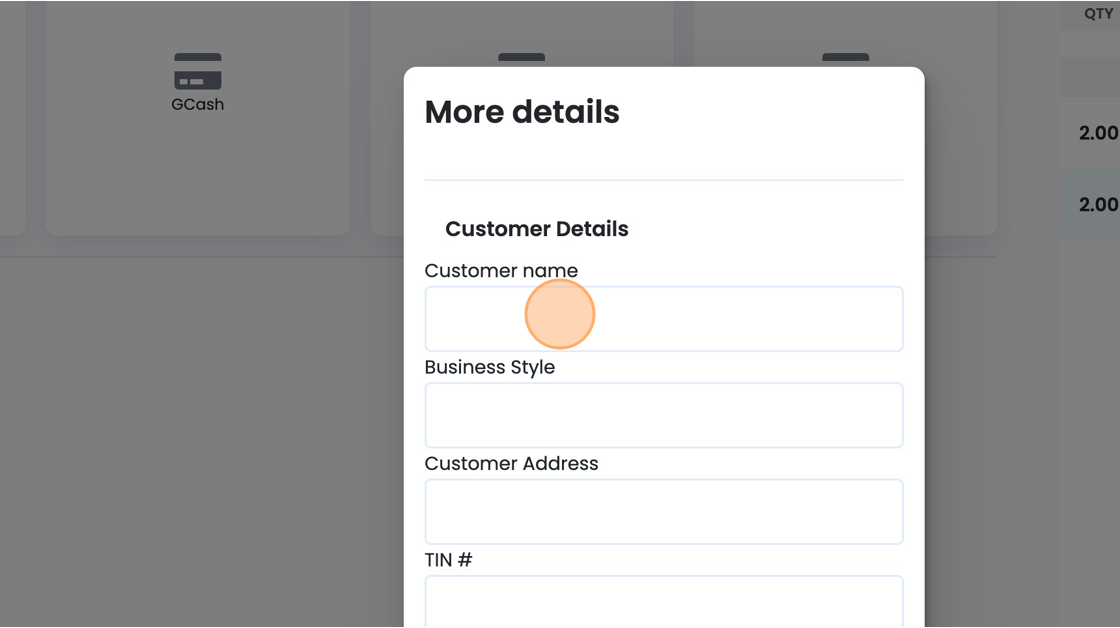Image resolution: width=1120 pixels, height=628 pixels.
Task: Select the highlighted second 2.00 quantity row
Action: [x=1090, y=204]
